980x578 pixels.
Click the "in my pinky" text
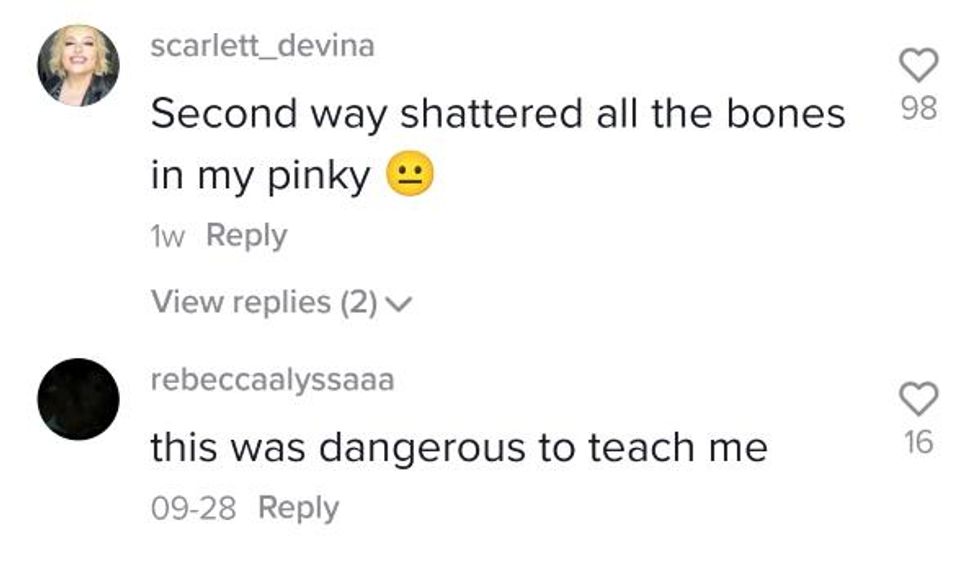(x=260, y=178)
